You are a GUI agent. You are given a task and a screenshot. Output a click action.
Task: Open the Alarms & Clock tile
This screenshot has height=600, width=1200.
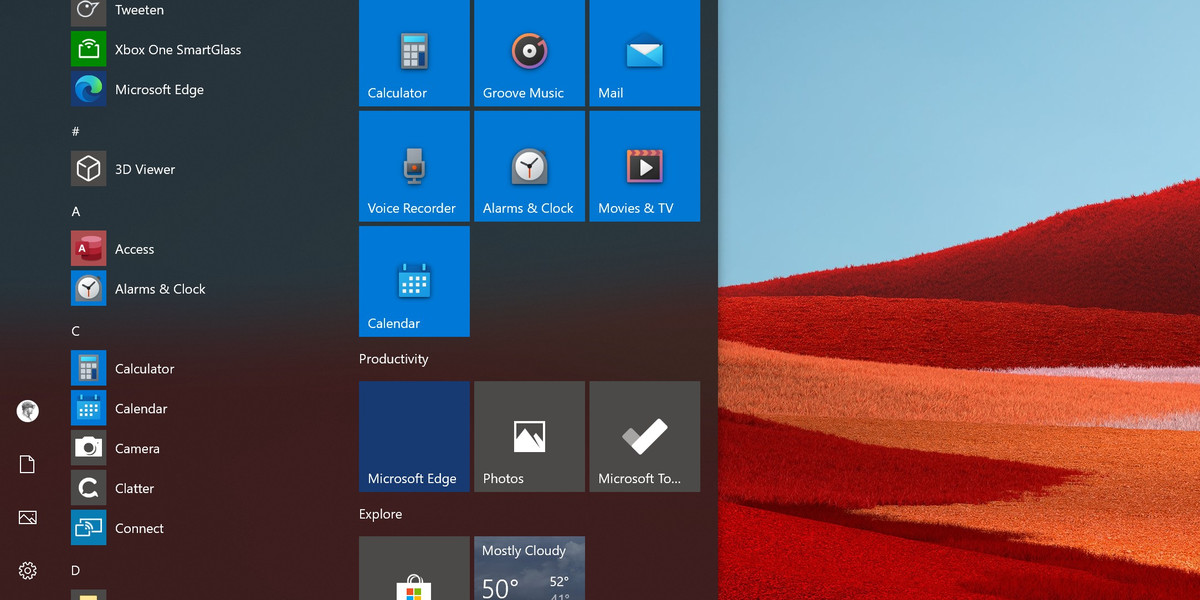[x=529, y=166]
